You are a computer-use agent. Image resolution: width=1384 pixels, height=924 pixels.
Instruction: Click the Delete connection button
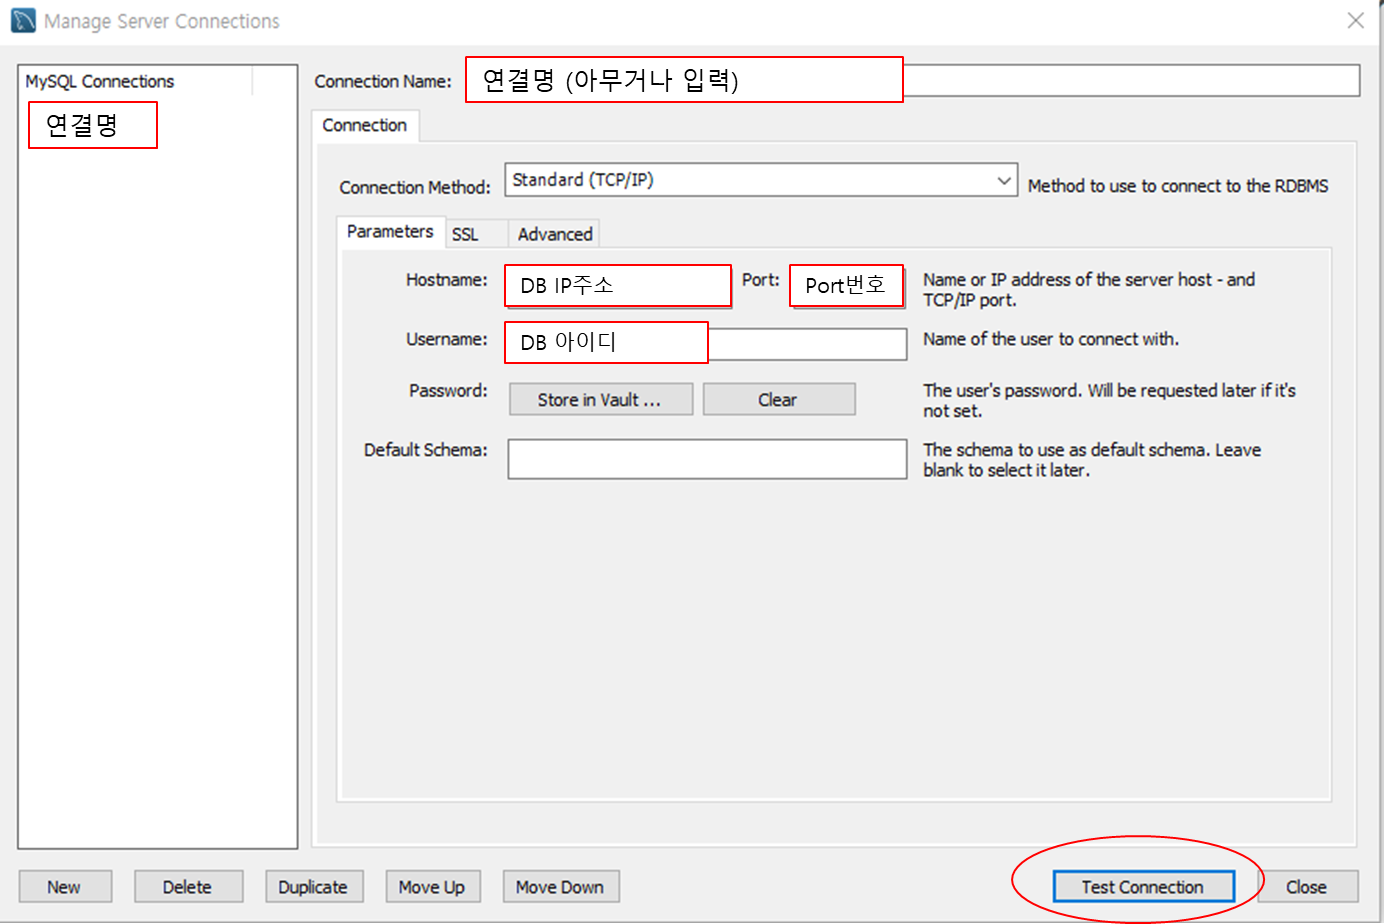[189, 887]
